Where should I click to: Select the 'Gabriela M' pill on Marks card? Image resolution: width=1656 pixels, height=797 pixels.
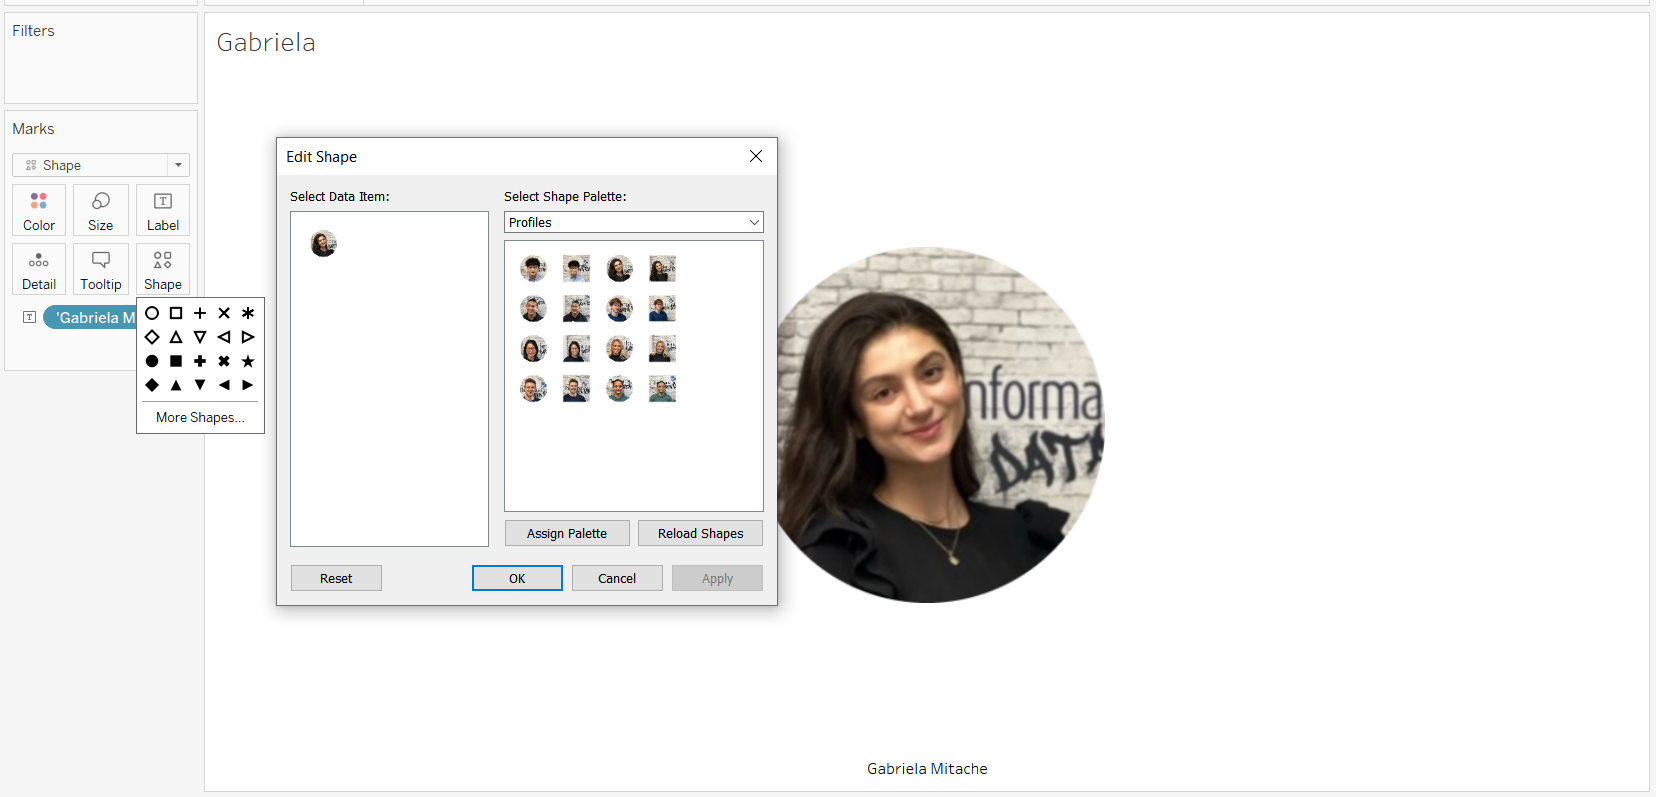coord(90,317)
